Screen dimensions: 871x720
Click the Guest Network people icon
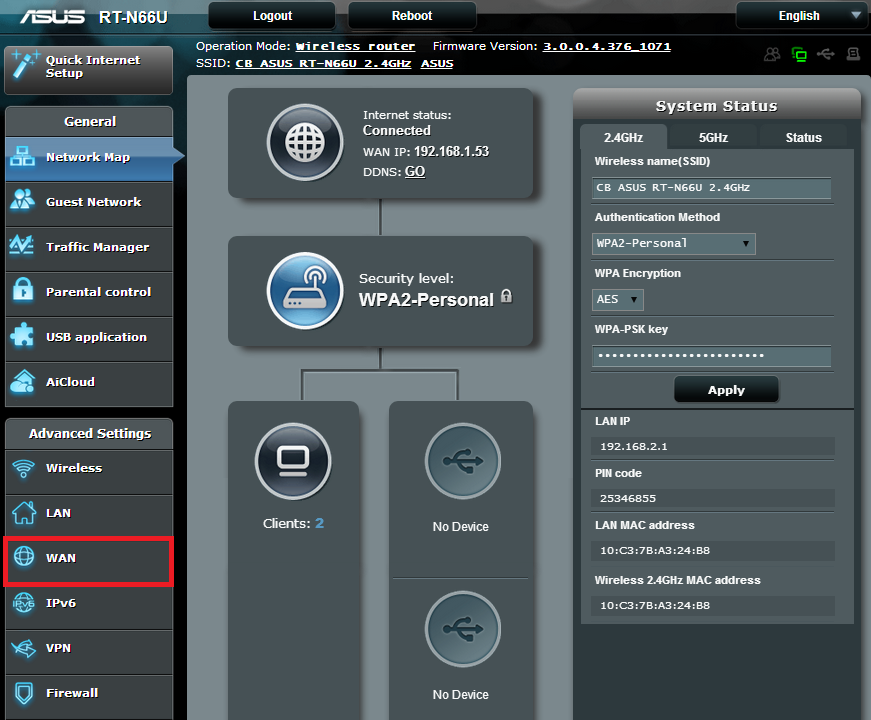(23, 200)
